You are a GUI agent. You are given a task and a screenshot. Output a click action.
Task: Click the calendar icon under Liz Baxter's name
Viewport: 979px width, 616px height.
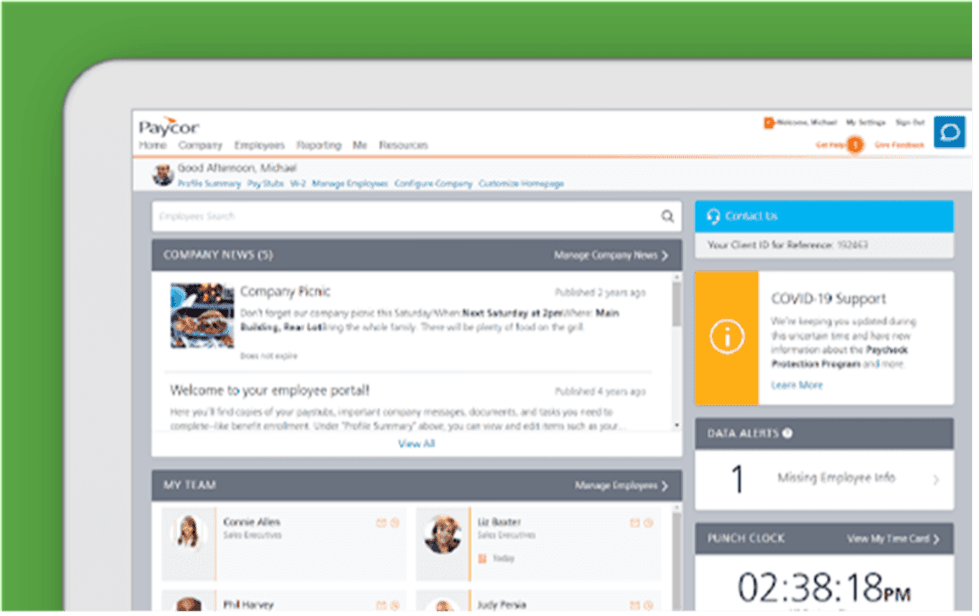[x=480, y=558]
